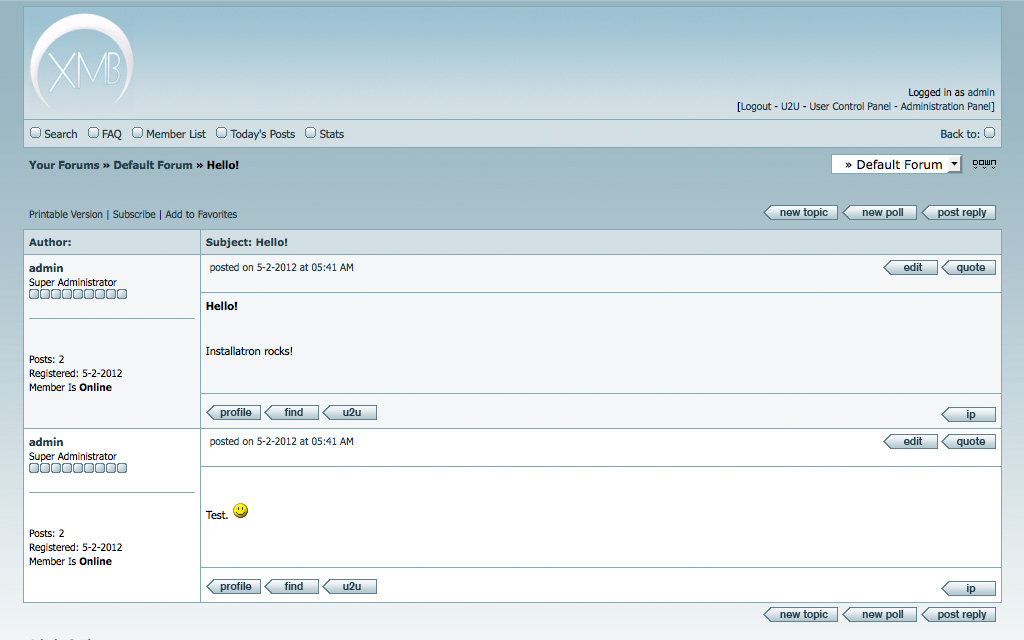1024x640 pixels.
Task: Edit the first post titled Hello!
Action: pos(911,268)
